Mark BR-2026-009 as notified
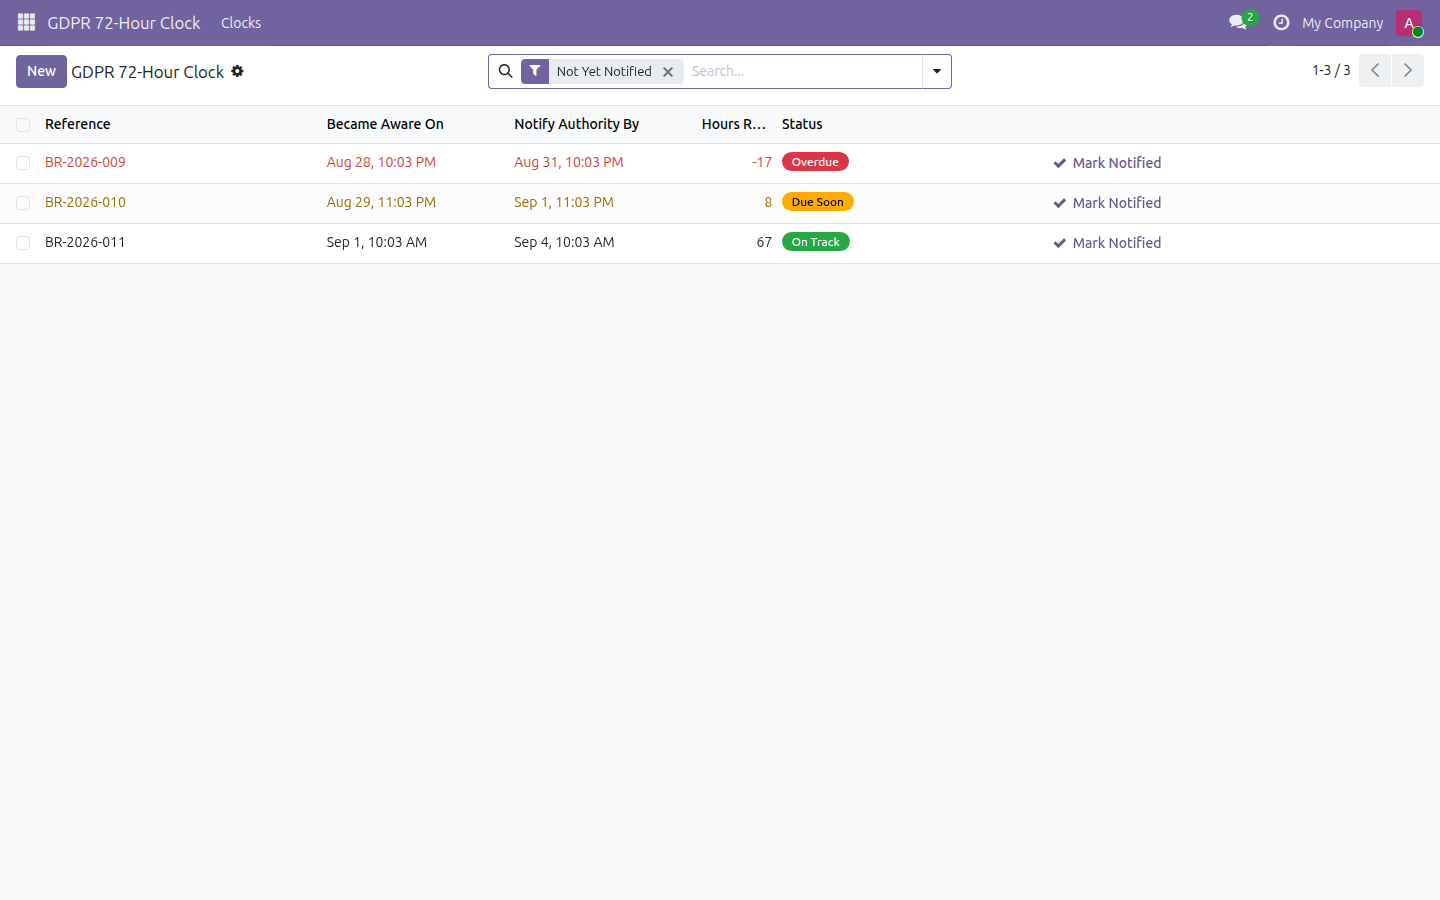The width and height of the screenshot is (1440, 900). click(x=1107, y=163)
